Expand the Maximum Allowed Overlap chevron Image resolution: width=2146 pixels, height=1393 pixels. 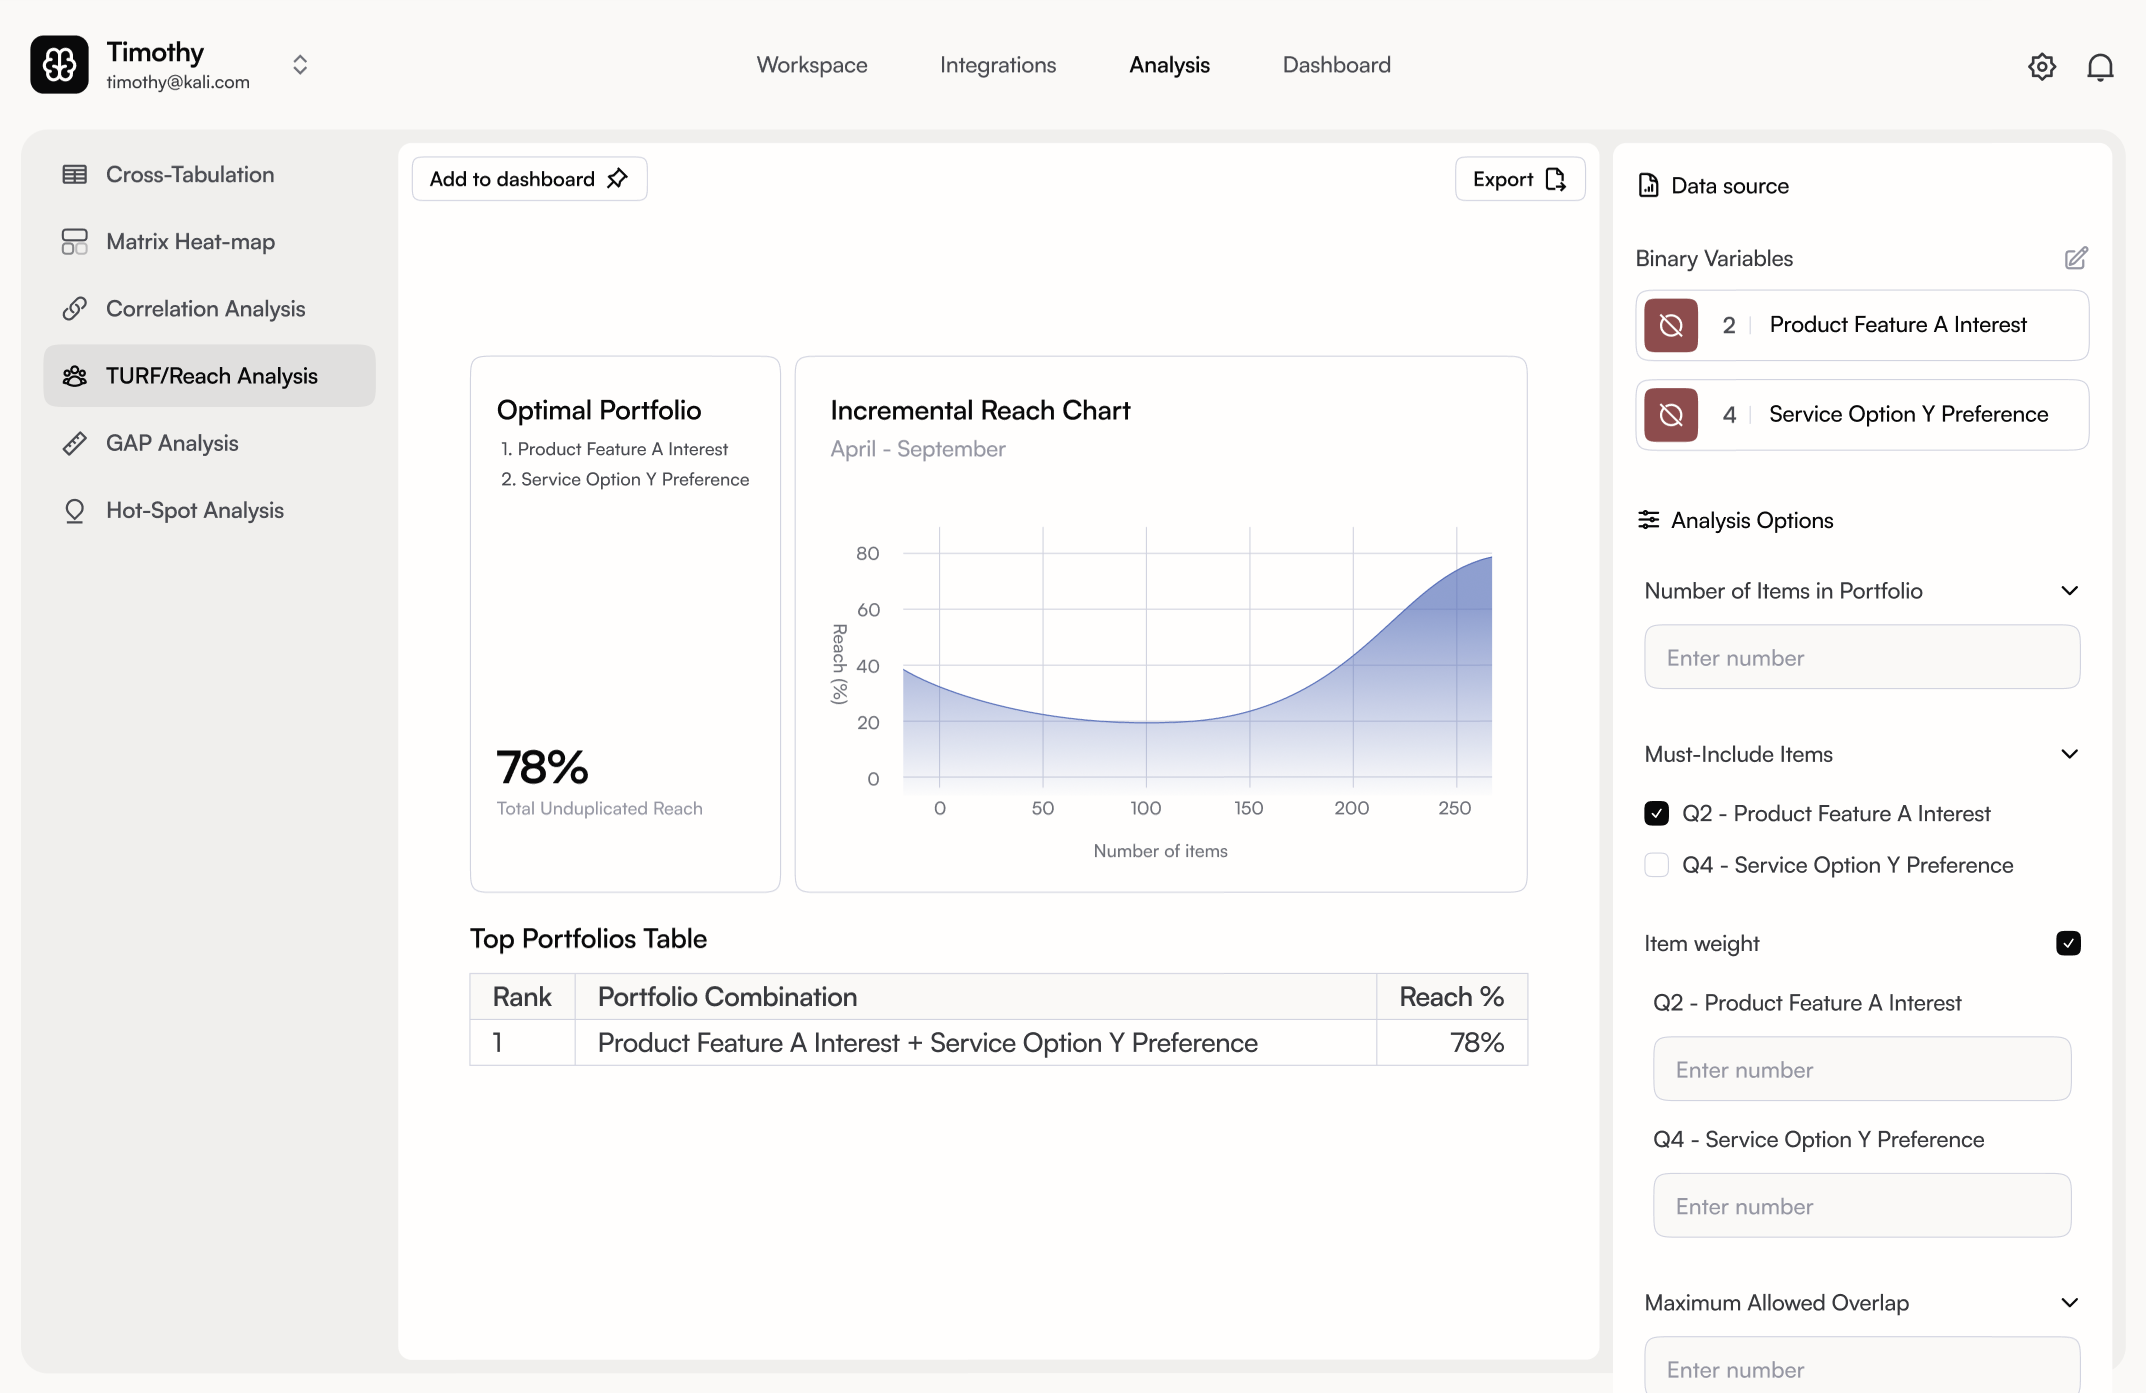pyautogui.click(x=2069, y=1303)
